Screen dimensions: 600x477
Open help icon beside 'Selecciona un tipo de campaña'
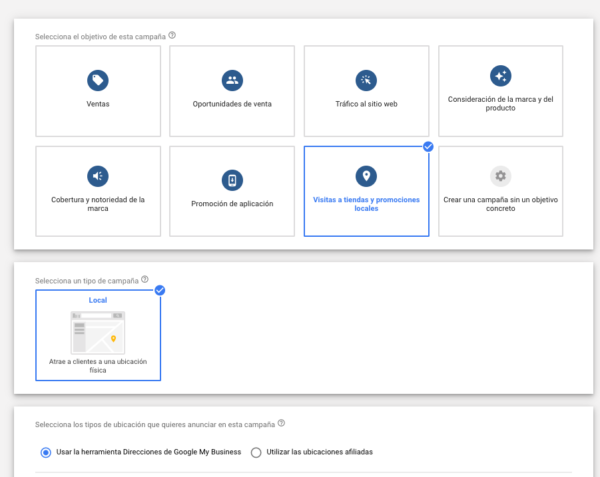[x=145, y=279]
